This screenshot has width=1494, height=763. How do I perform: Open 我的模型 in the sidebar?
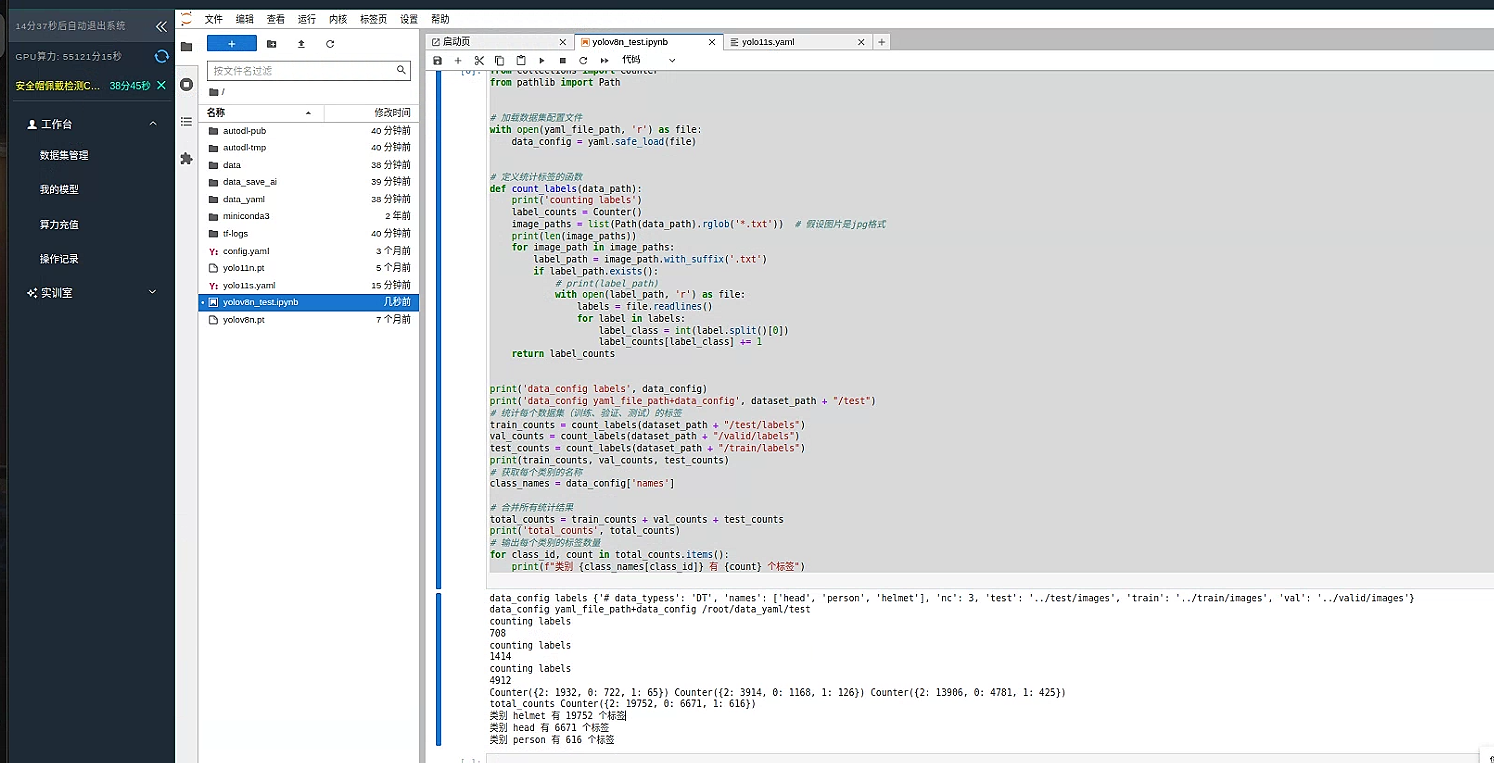(59, 190)
